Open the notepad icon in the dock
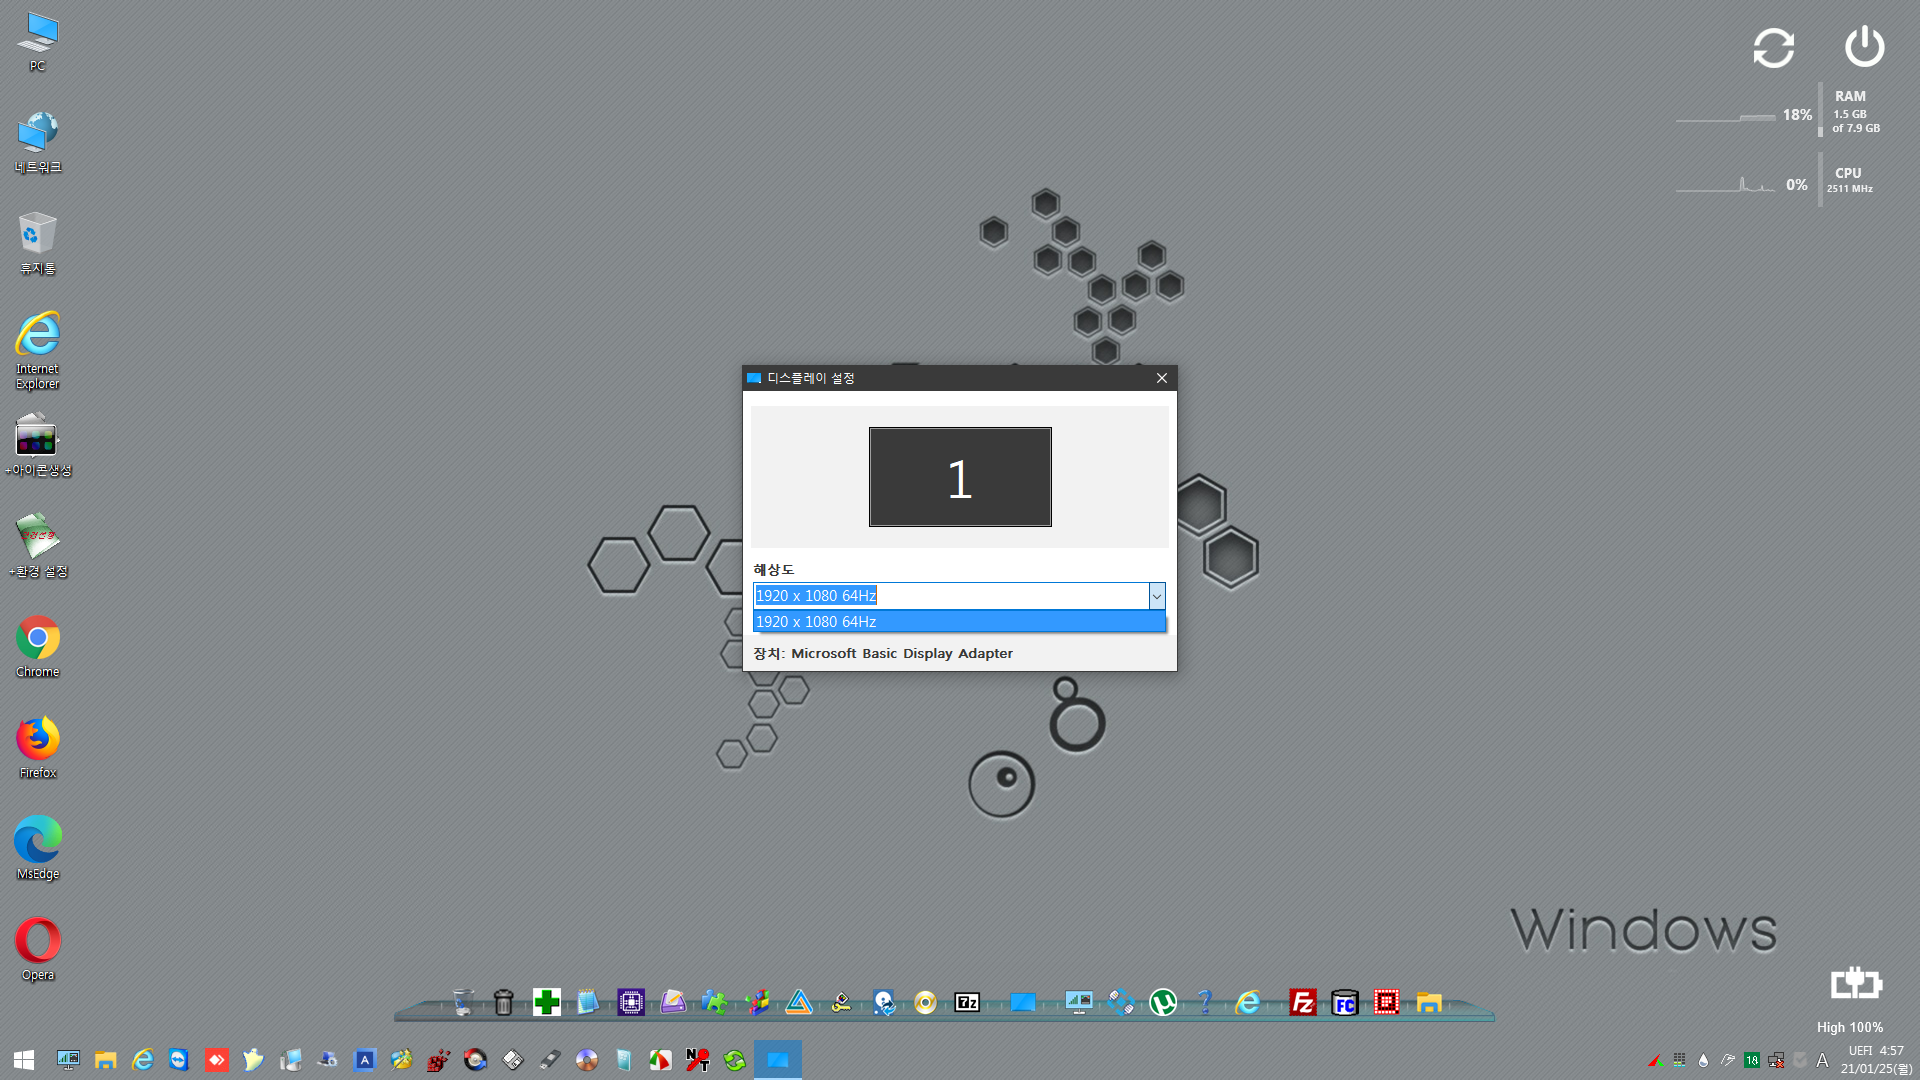Screen dimensions: 1920x1080 click(588, 1002)
